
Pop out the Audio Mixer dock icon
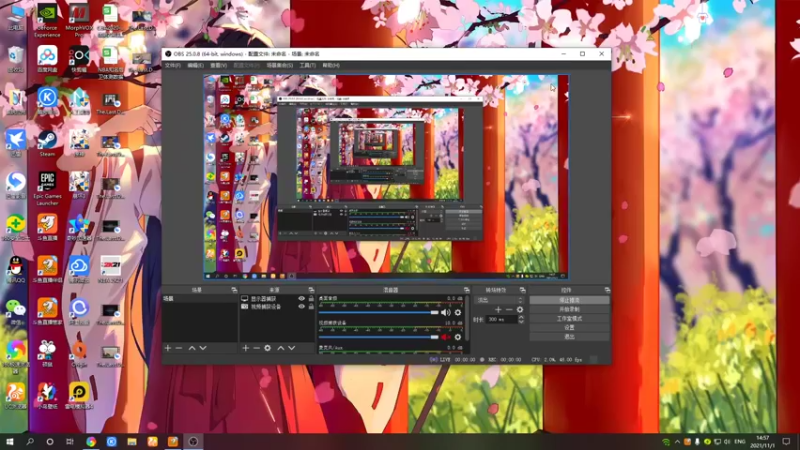click(x=466, y=290)
